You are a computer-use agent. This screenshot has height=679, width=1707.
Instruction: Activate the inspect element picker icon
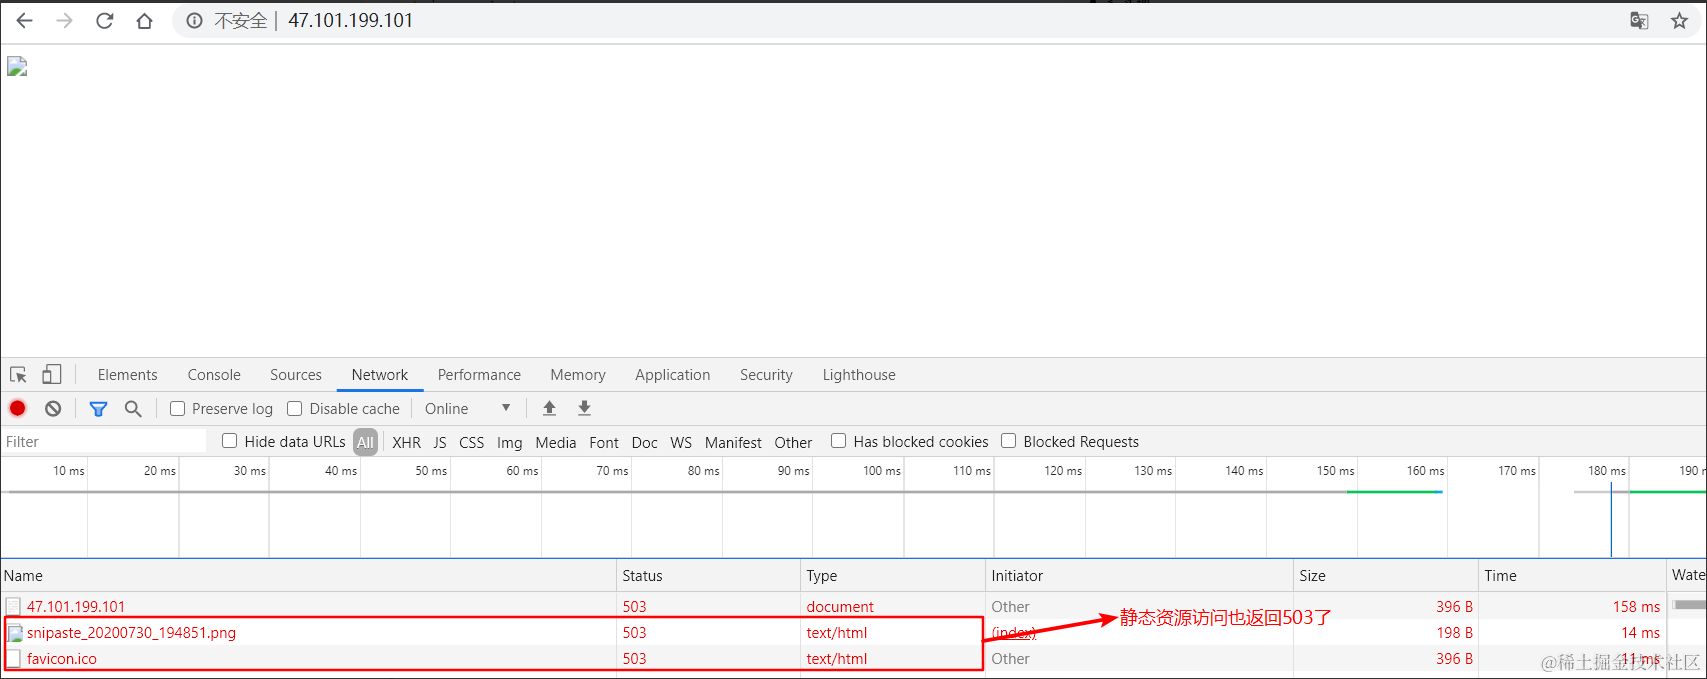(x=18, y=375)
